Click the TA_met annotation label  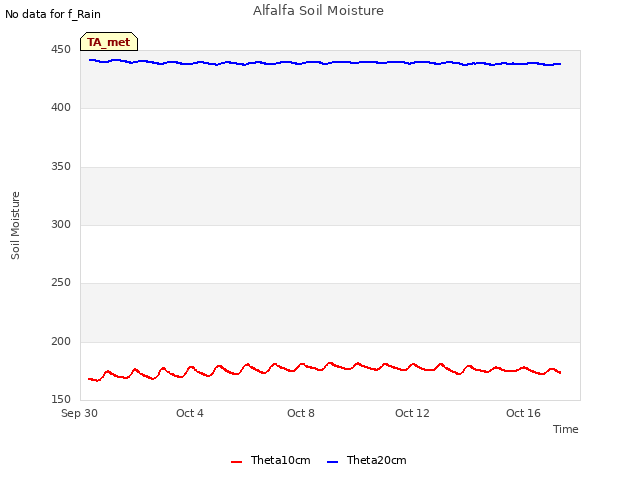click(x=109, y=42)
